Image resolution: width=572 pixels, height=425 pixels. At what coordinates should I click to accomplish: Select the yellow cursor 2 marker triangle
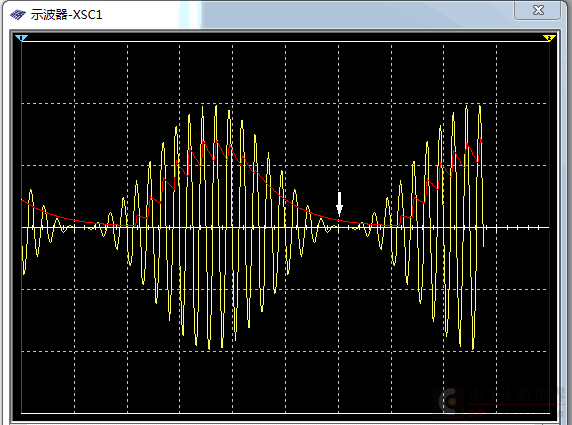point(549,38)
